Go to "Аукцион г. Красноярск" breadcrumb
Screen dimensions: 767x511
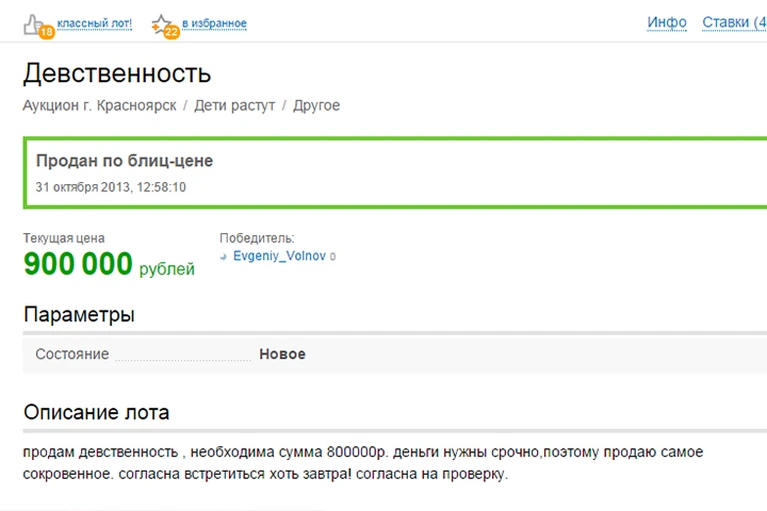tap(99, 105)
